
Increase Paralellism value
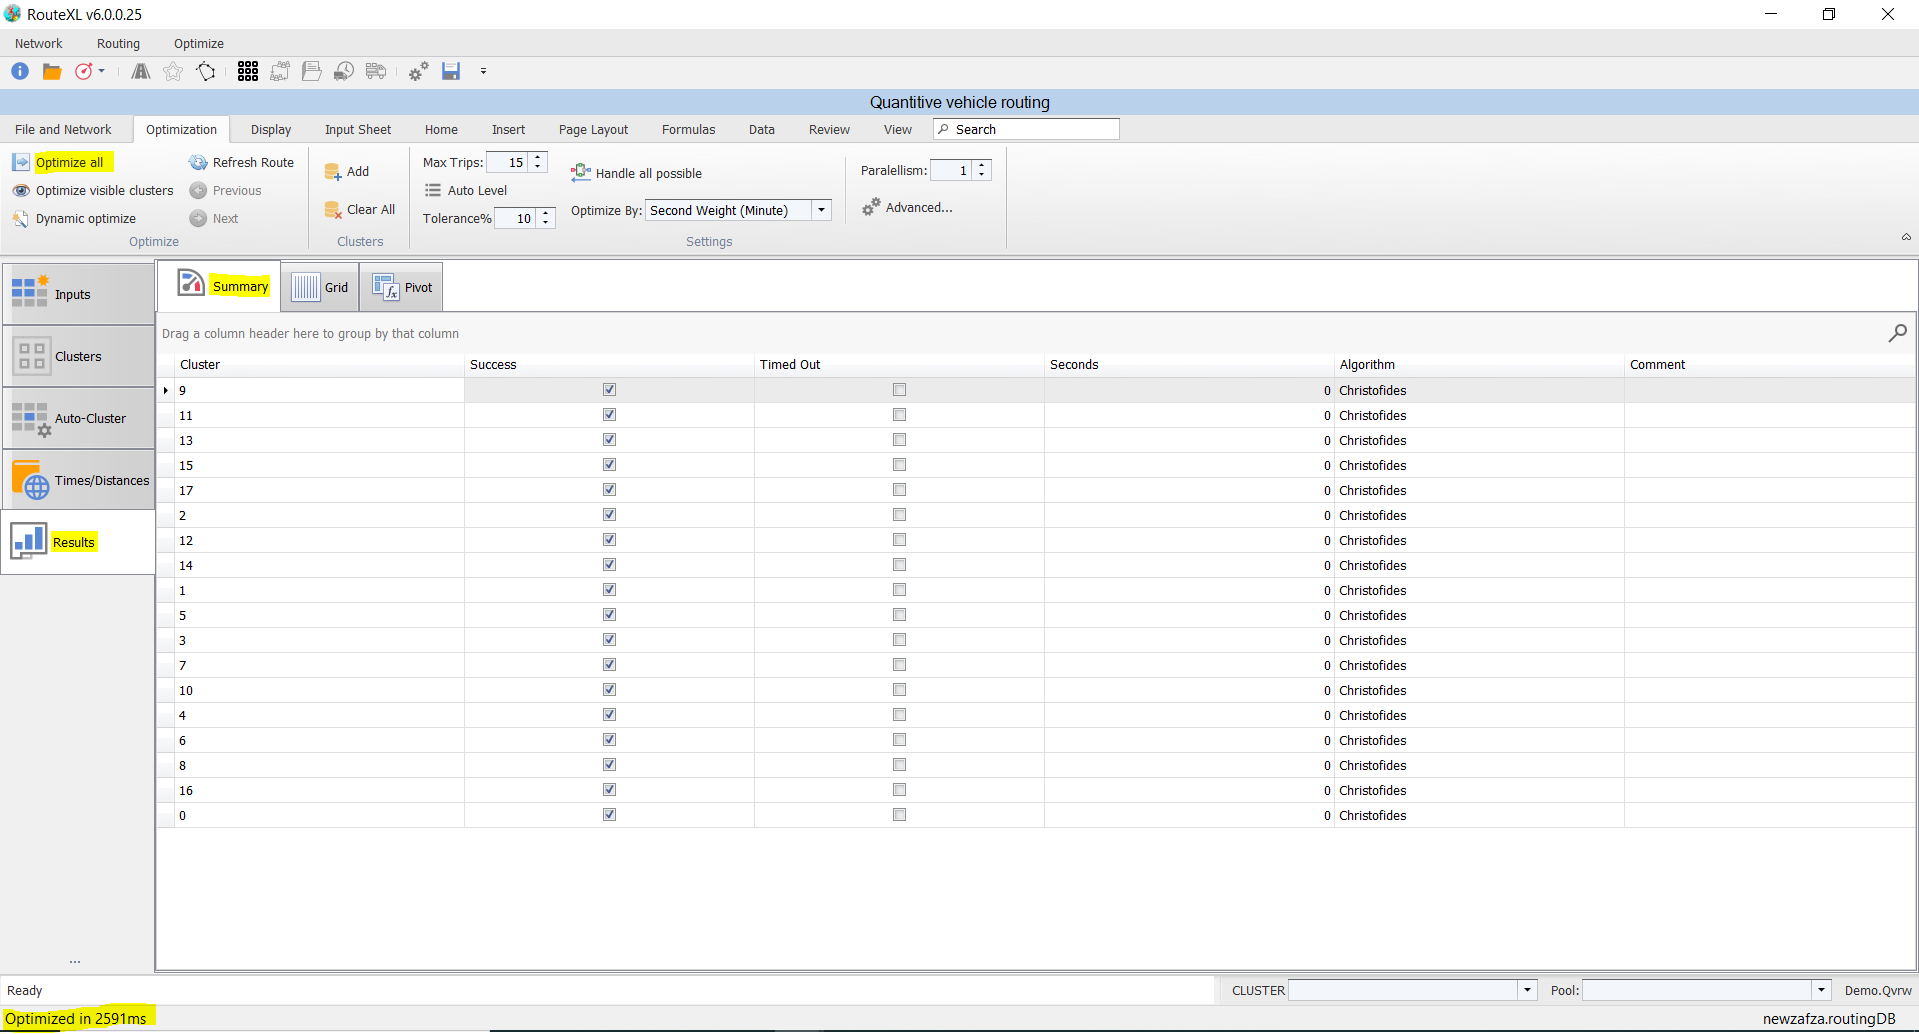tap(982, 165)
